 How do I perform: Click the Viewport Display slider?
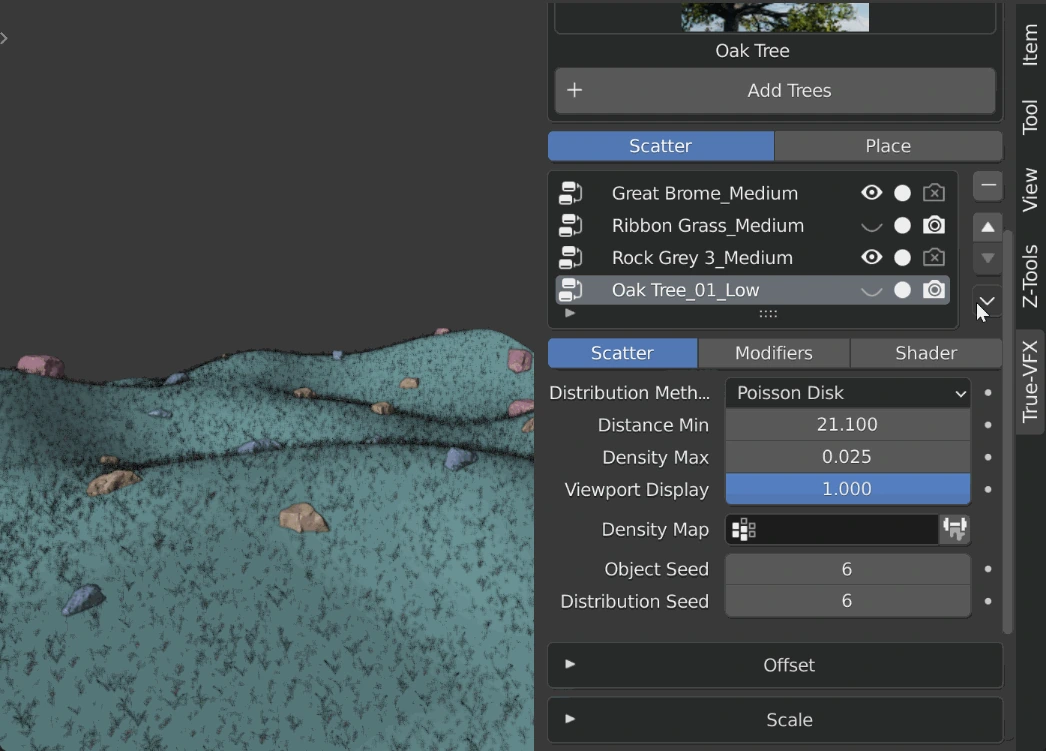tap(847, 489)
